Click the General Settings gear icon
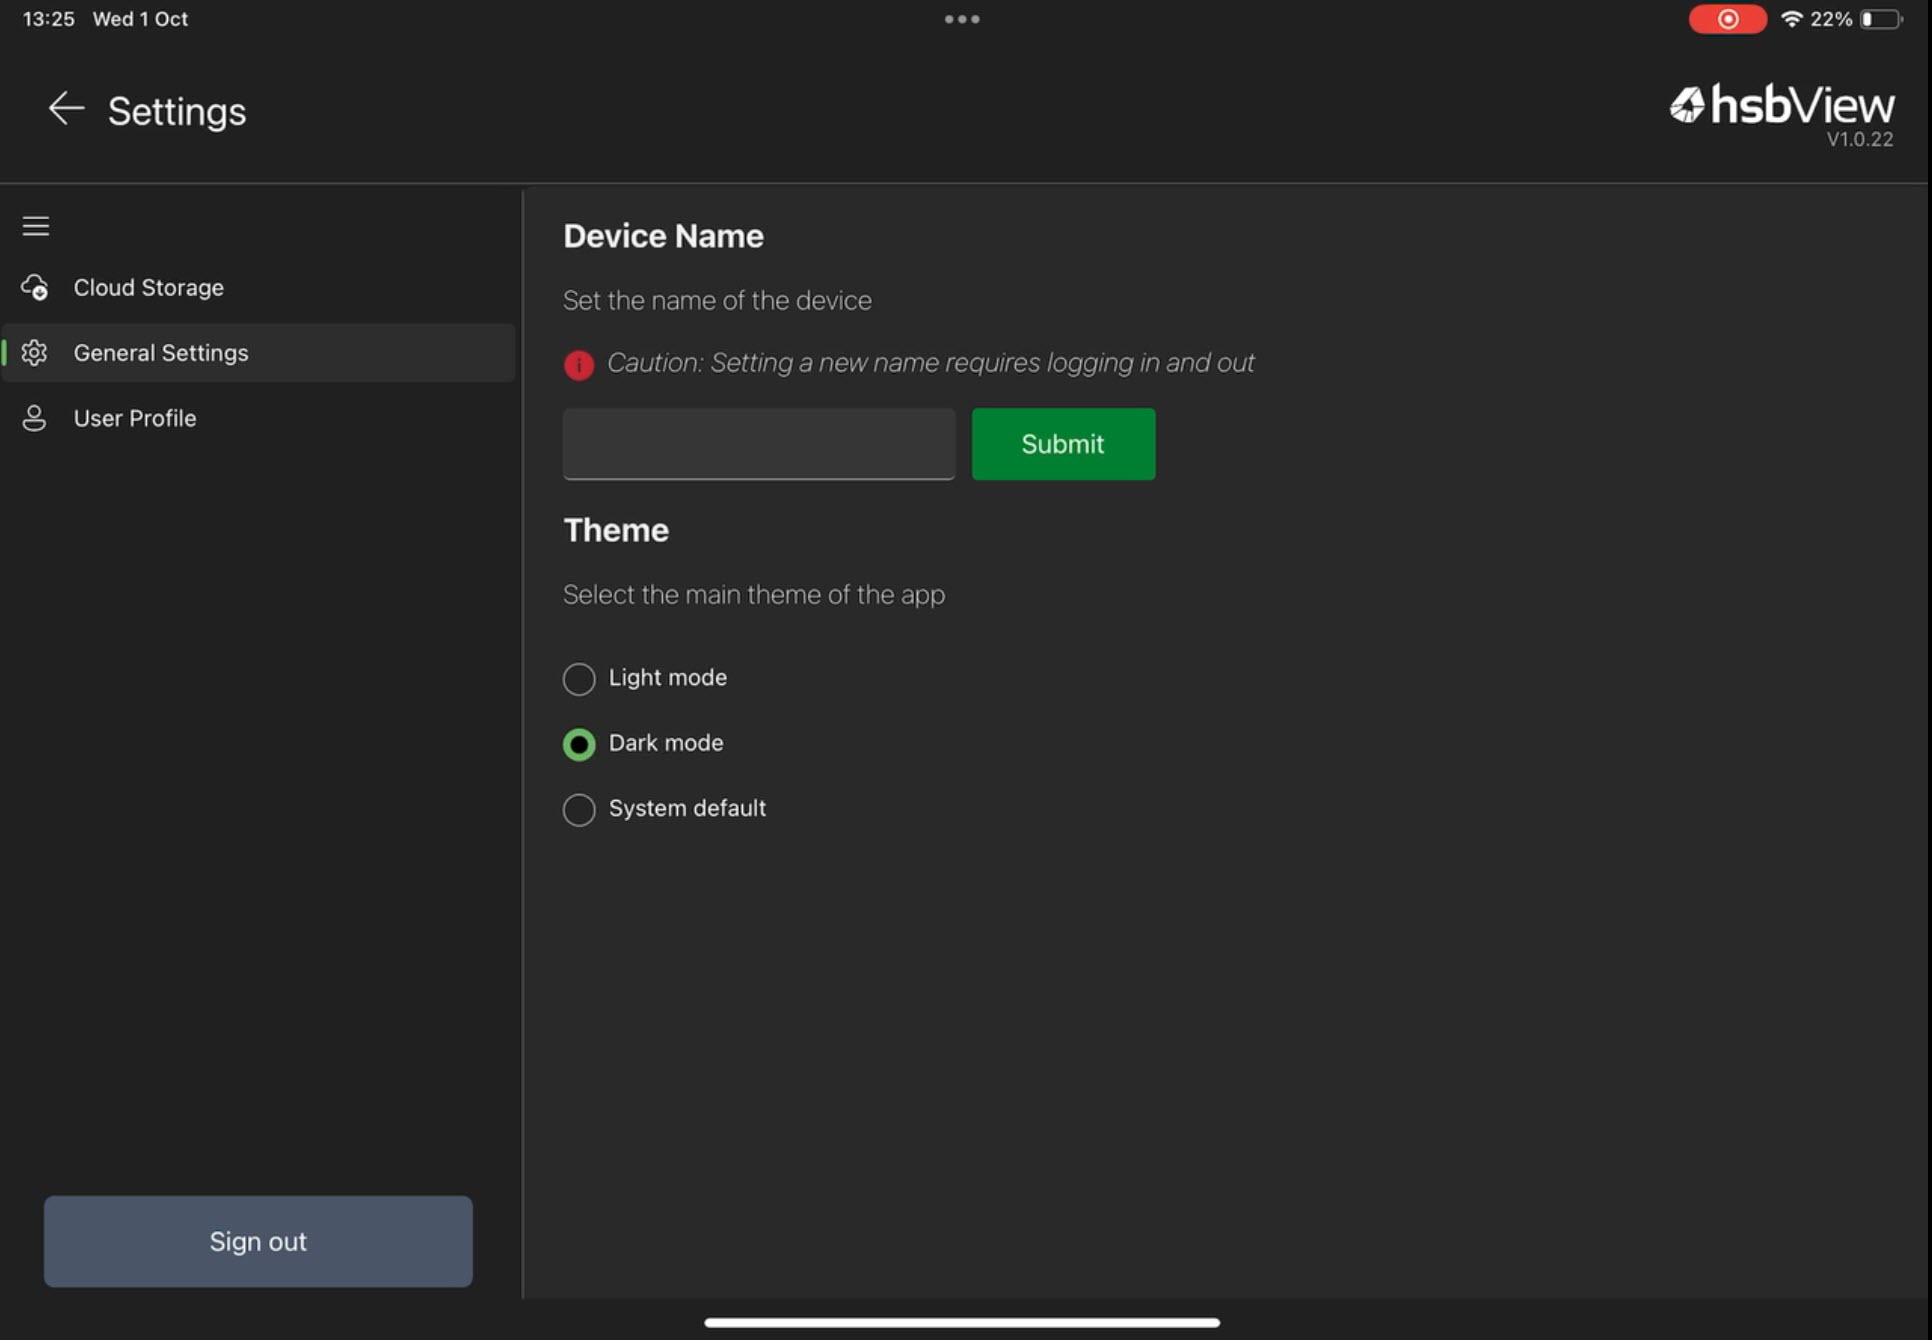Screen dimensions: 1932x1340 tap(35, 353)
